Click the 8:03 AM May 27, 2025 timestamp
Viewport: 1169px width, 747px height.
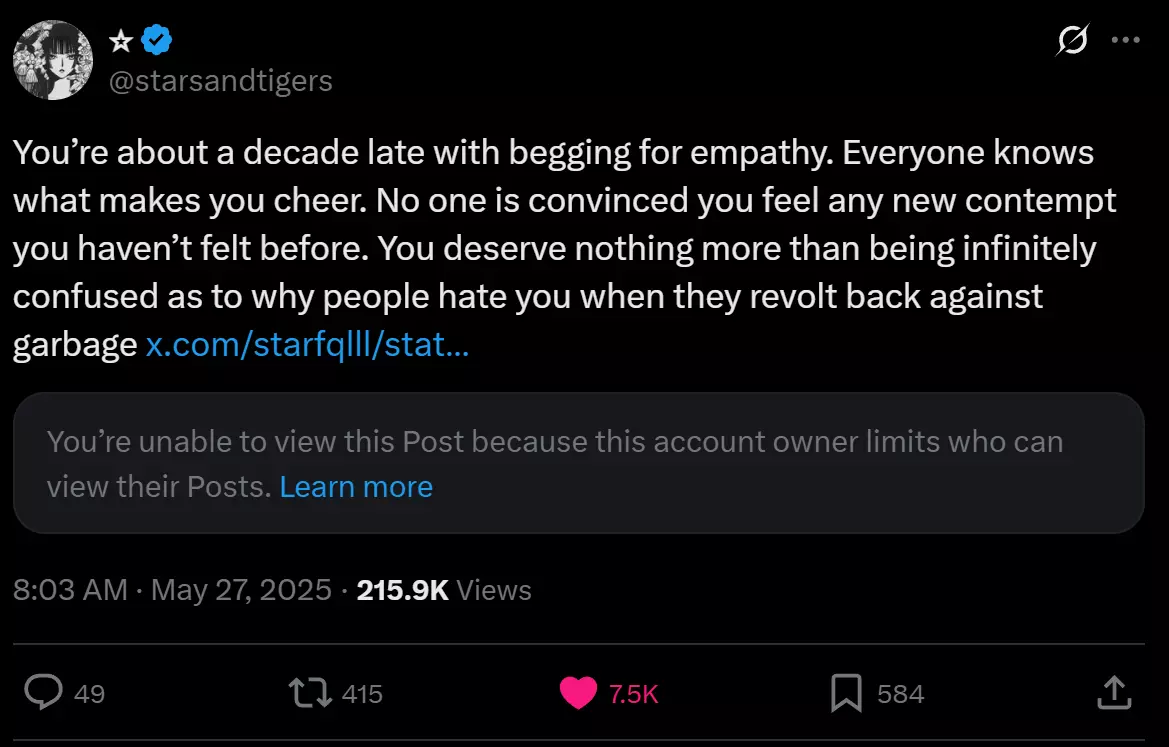coord(172,590)
